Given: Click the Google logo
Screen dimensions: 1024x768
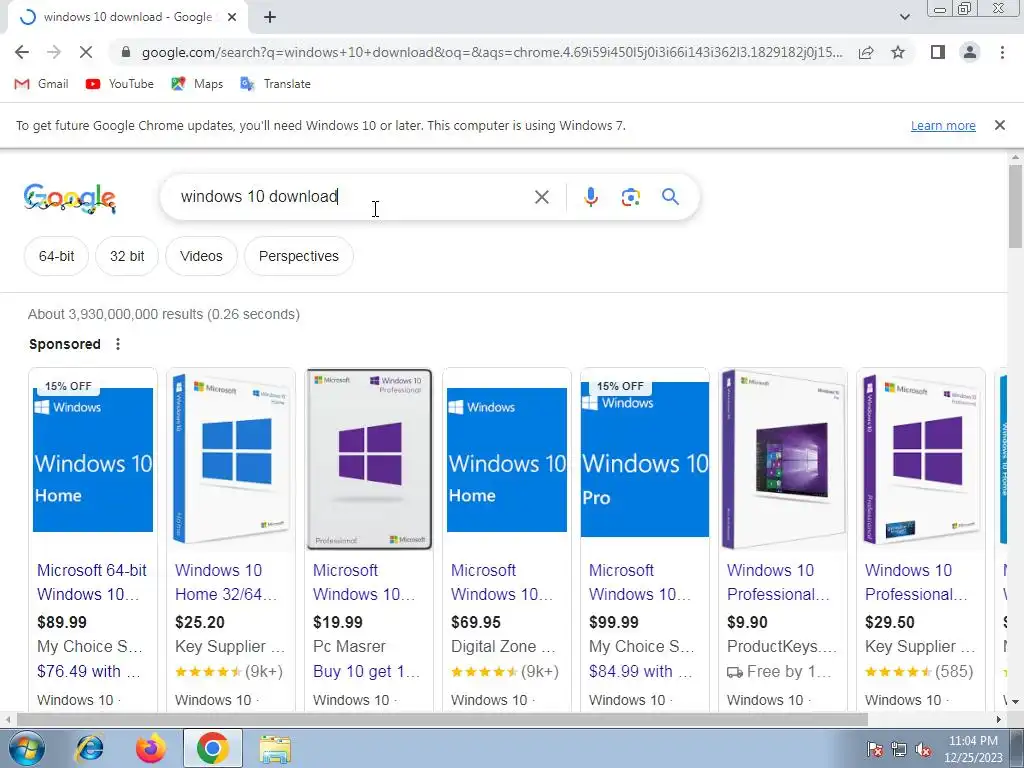Looking at the screenshot, I should [x=70, y=198].
